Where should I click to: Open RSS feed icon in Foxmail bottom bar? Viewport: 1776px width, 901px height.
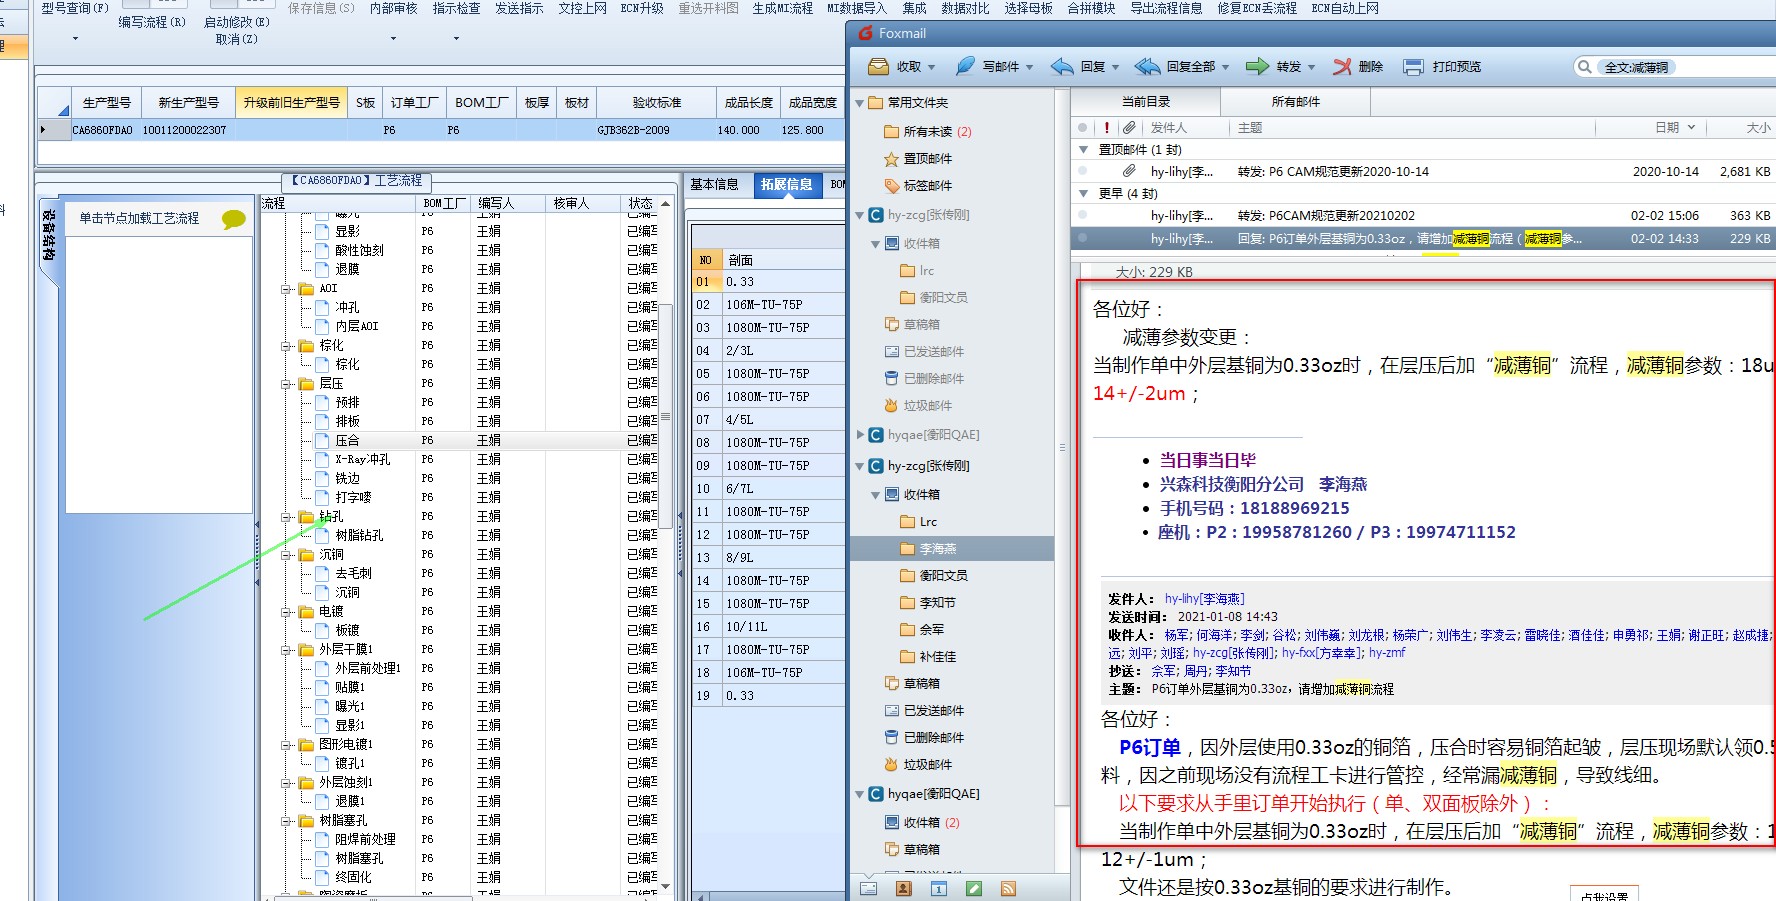1008,888
